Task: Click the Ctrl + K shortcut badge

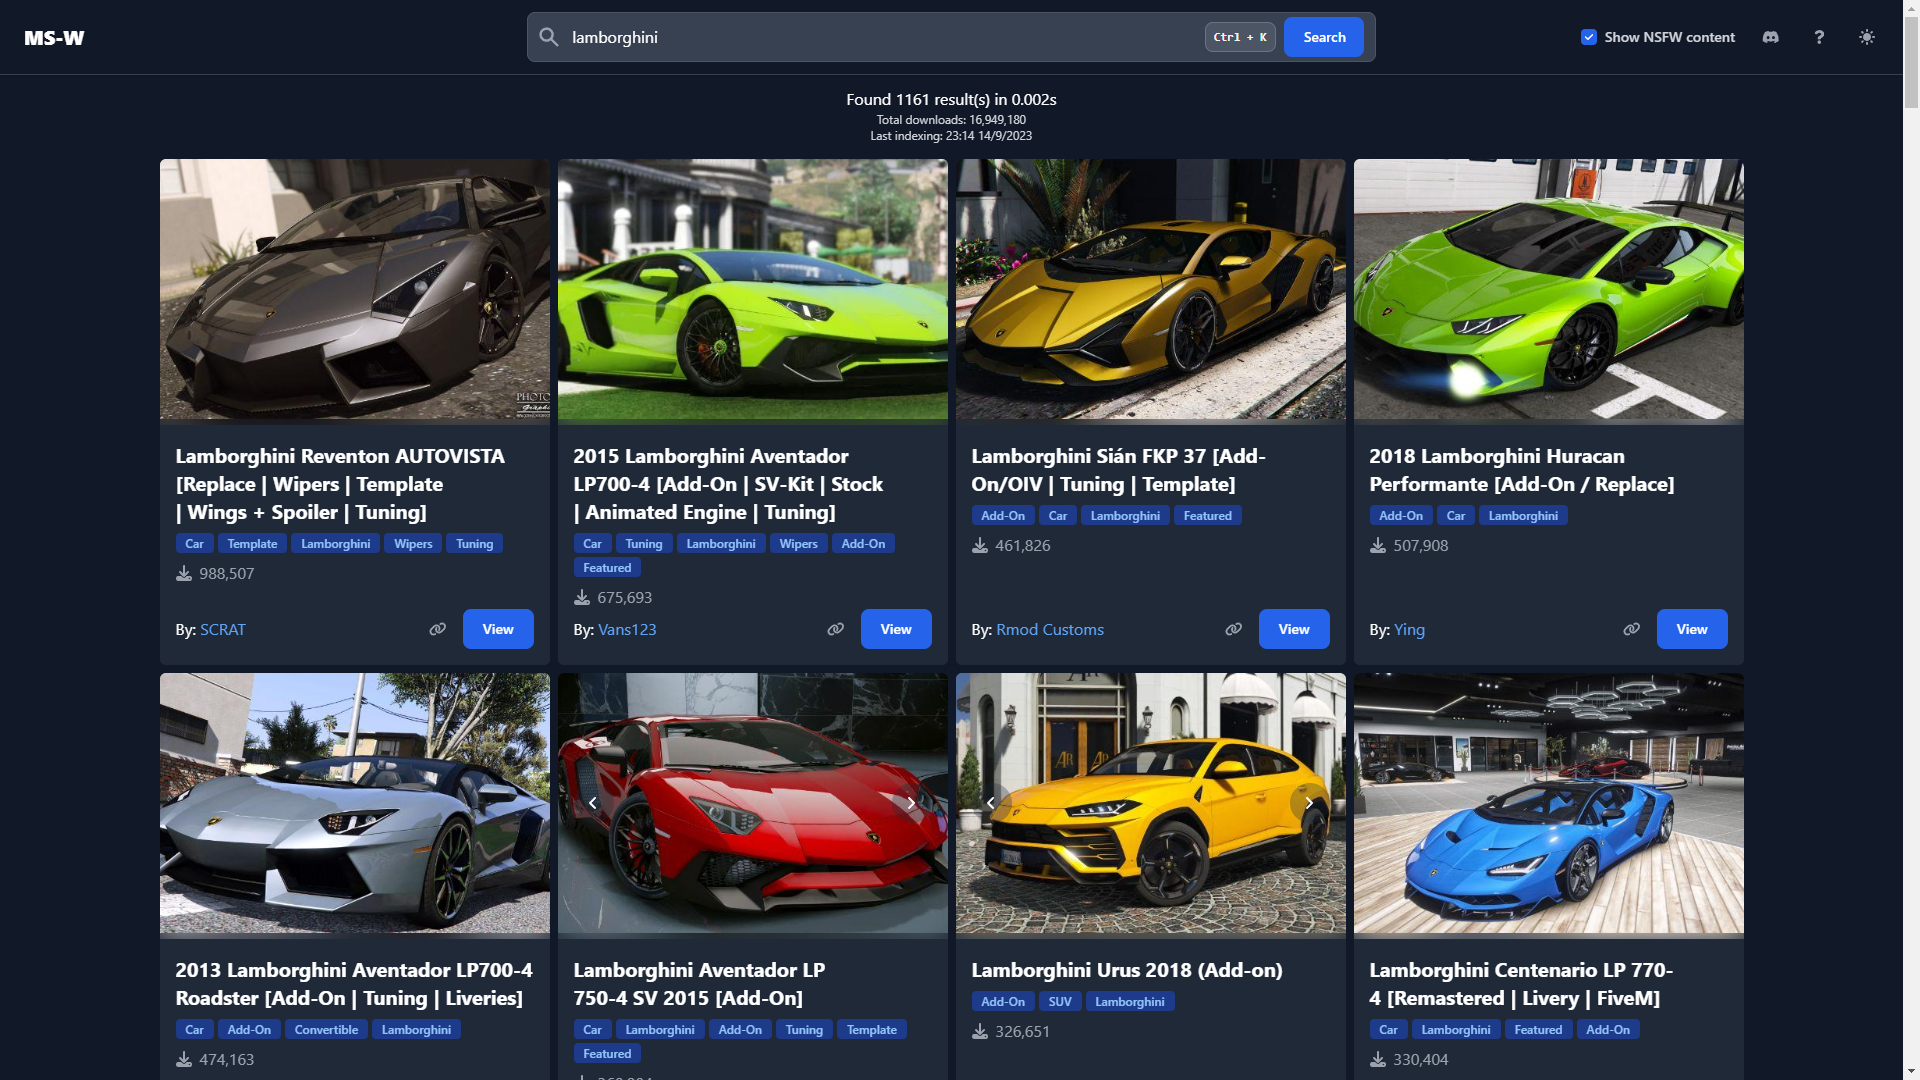Action: [1240, 37]
